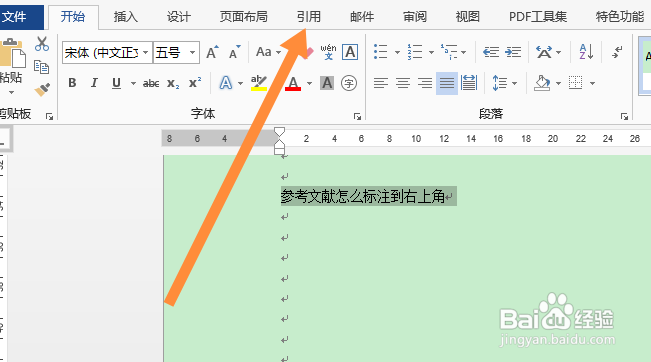Click enclosed character 字 icon
Image resolution: width=651 pixels, height=362 pixels.
click(x=349, y=83)
